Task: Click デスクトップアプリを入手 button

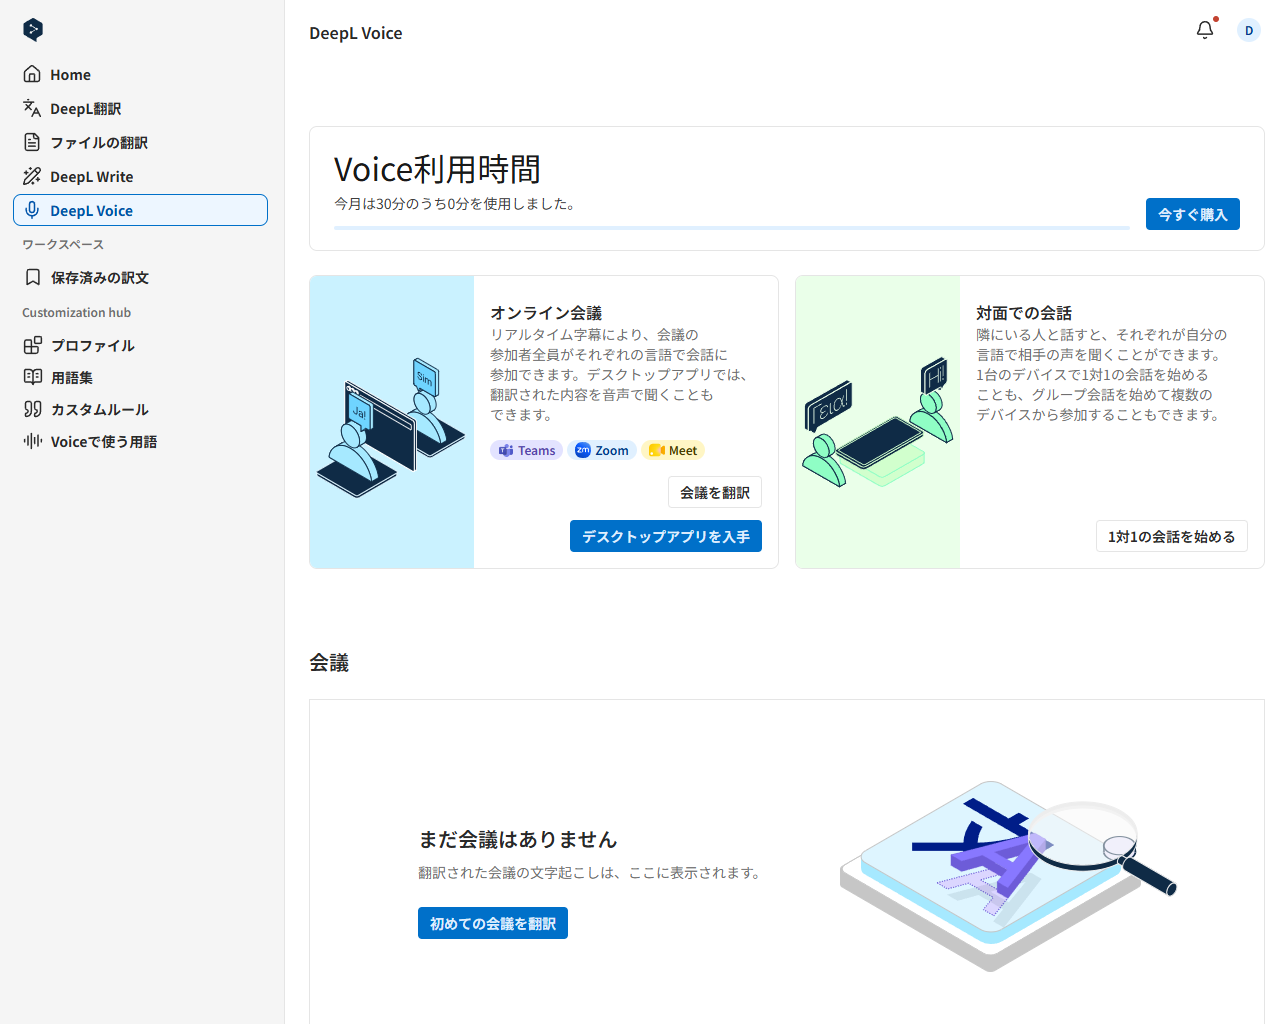Action: 666,536
